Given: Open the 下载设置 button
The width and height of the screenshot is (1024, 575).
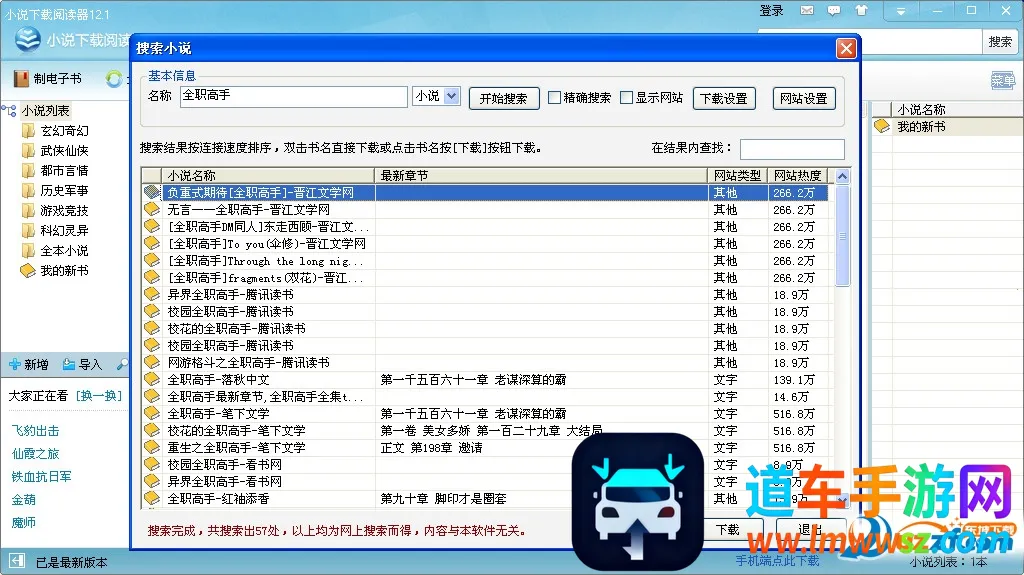Looking at the screenshot, I should coord(724,99).
